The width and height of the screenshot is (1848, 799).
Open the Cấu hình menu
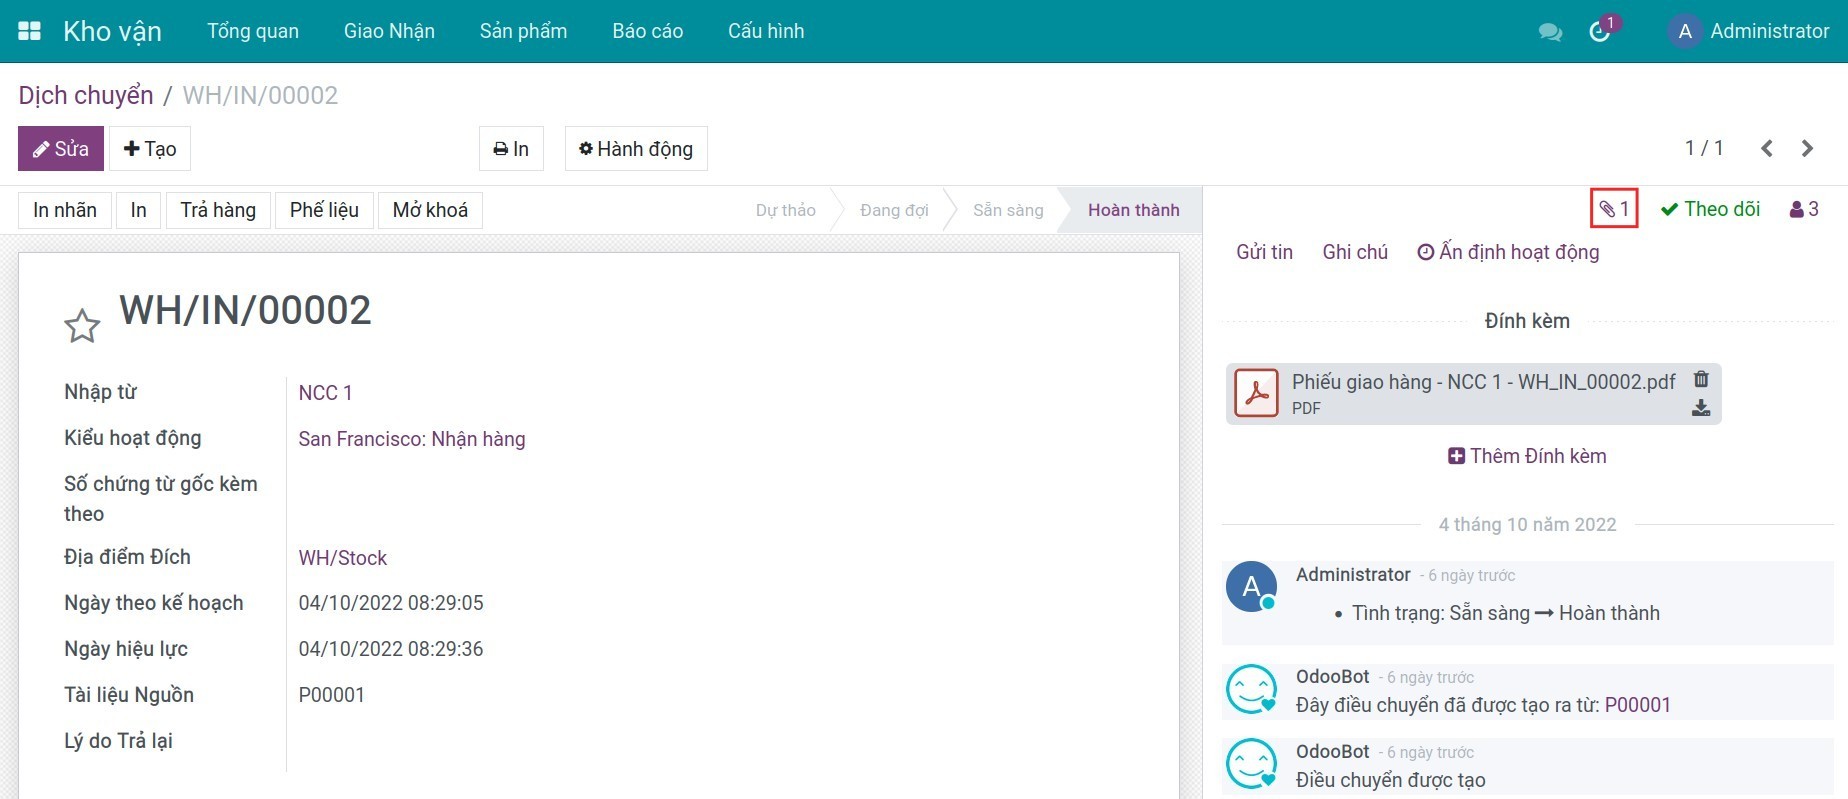point(765,31)
